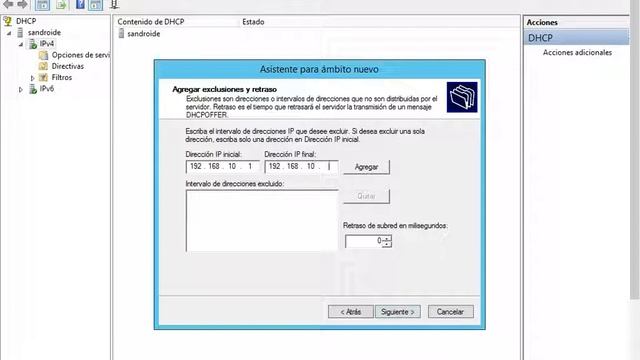Continue with the Siguiente button
This screenshot has height=360, width=640.
pyautogui.click(x=398, y=312)
